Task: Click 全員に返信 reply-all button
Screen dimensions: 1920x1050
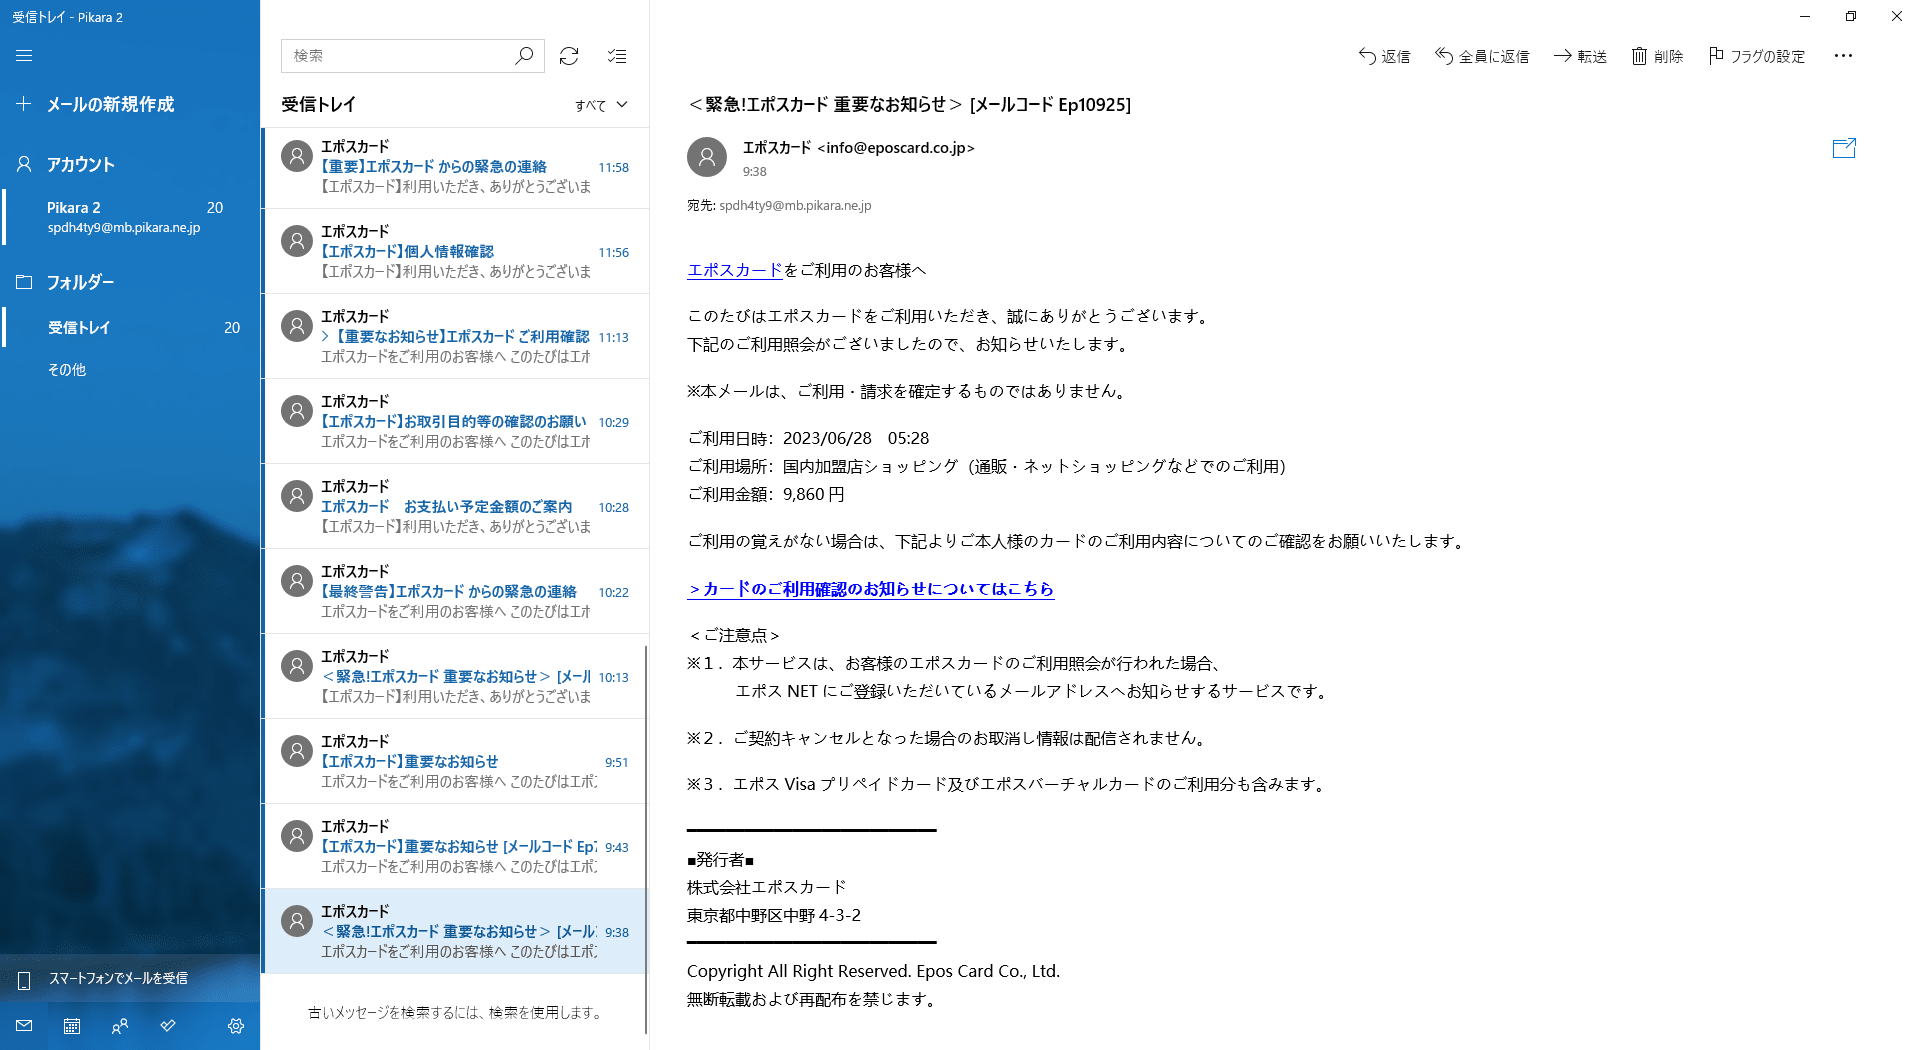Action: (x=1482, y=56)
